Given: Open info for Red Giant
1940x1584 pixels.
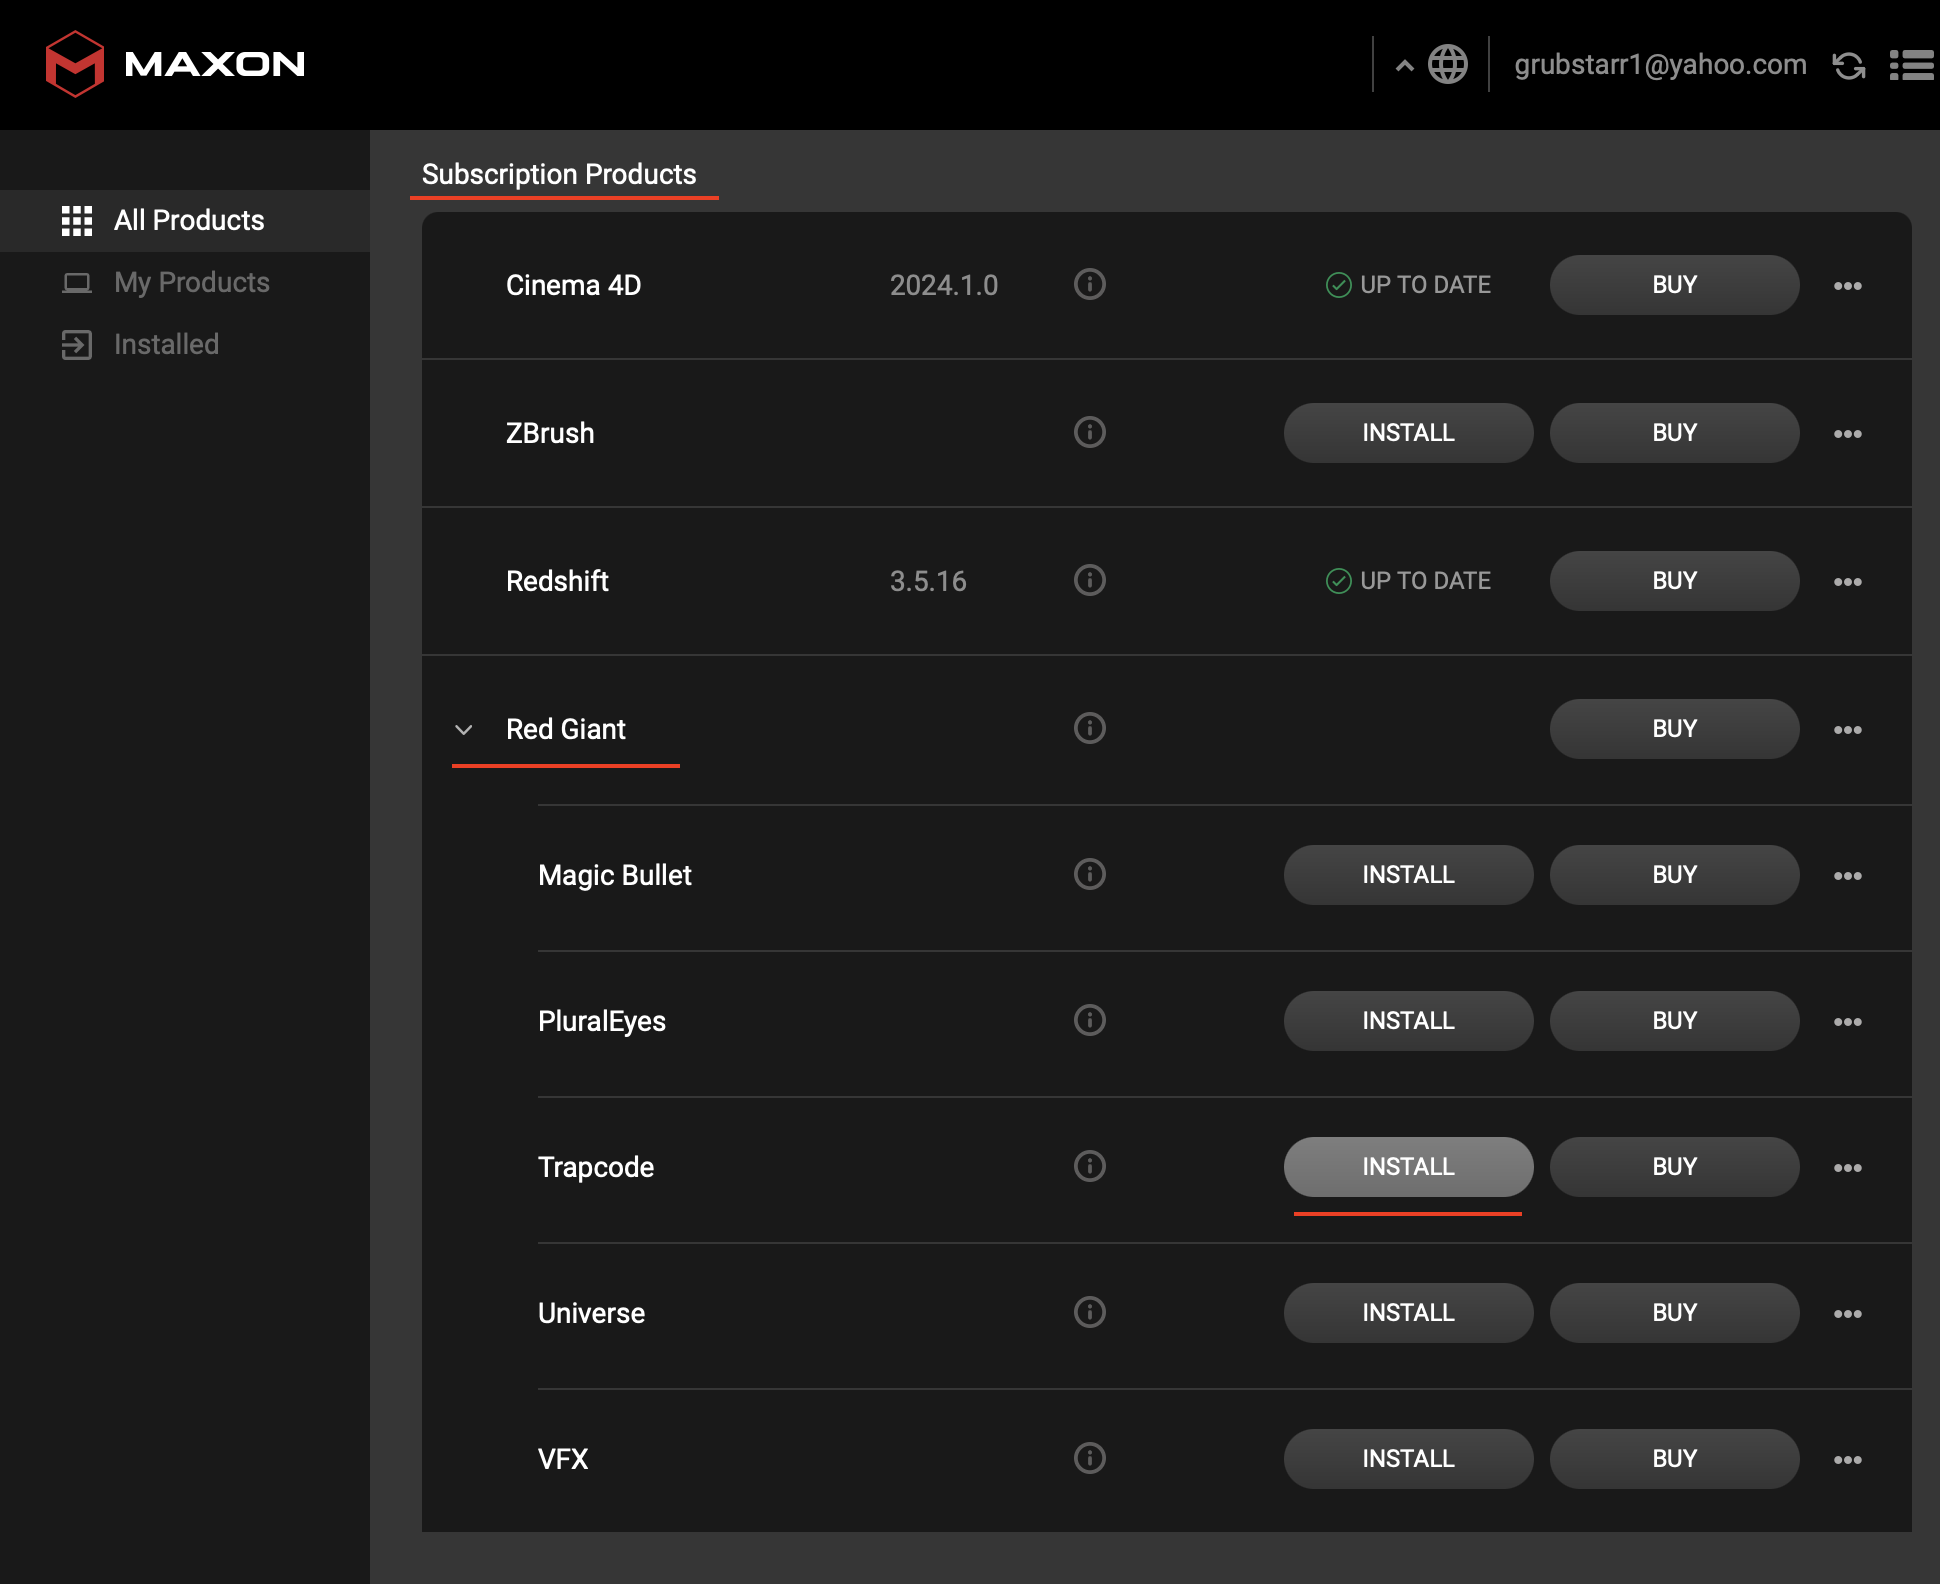Looking at the screenshot, I should pyautogui.click(x=1089, y=728).
